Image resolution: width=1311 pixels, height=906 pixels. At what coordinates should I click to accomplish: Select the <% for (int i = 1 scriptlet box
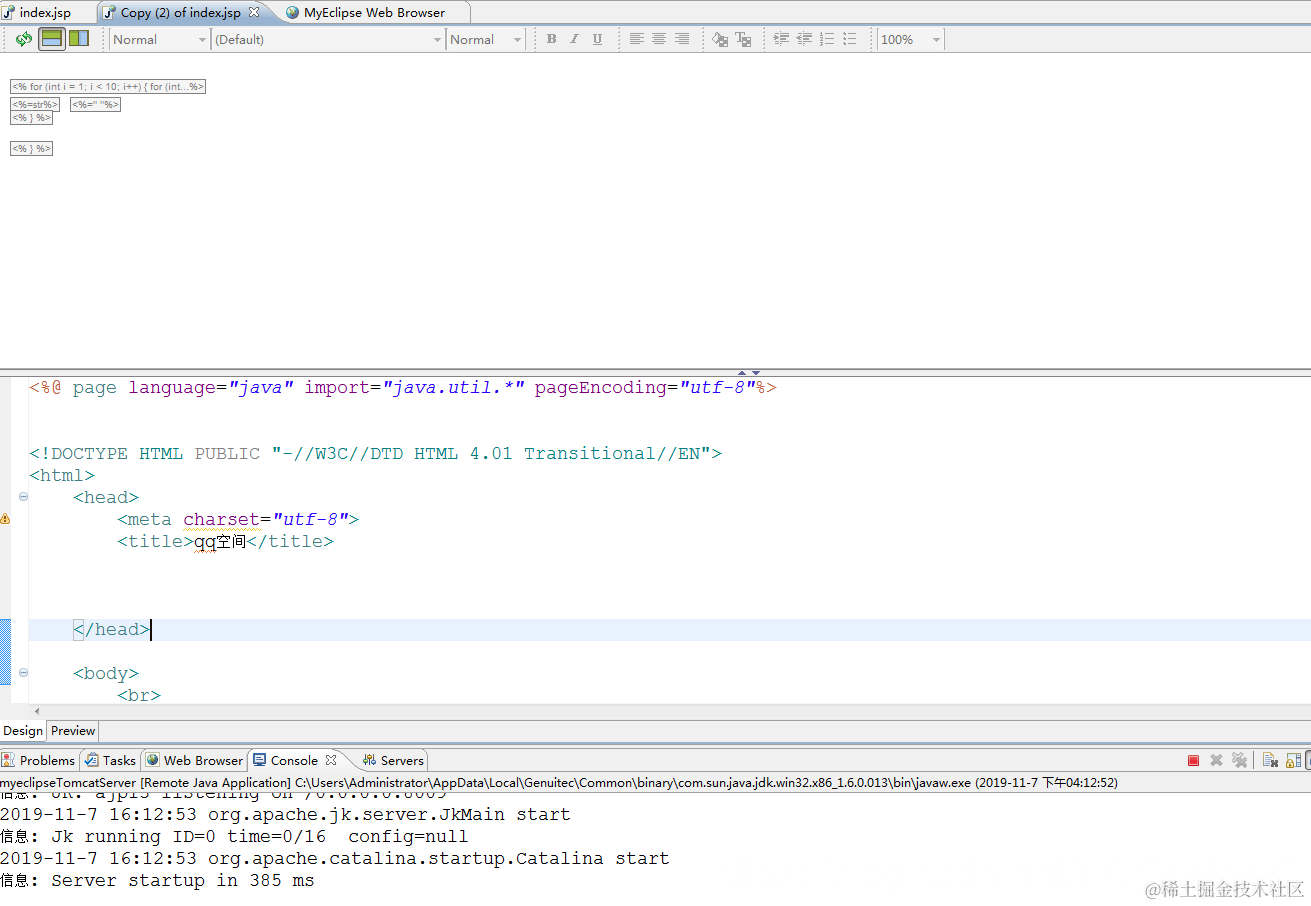pyautogui.click(x=108, y=87)
